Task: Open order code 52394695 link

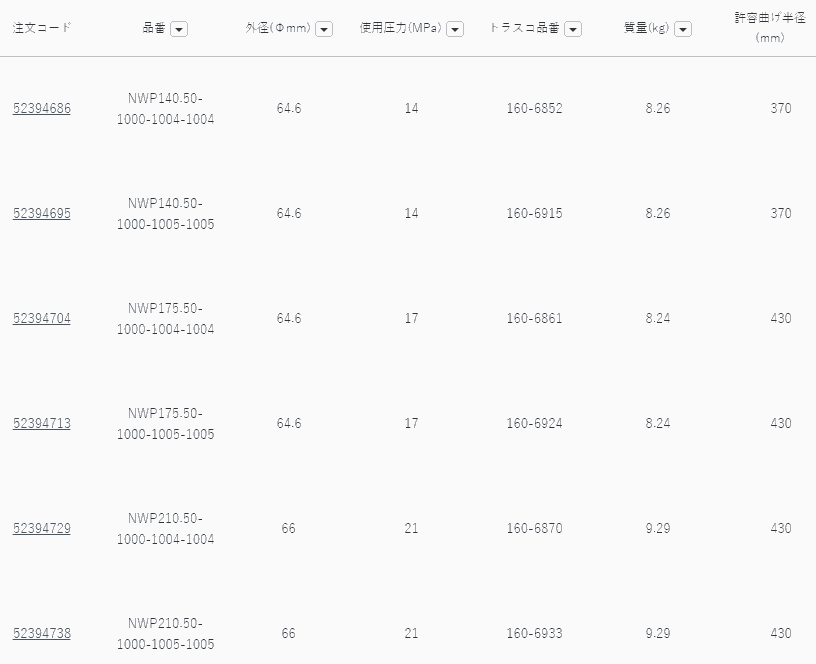Action: tap(42, 213)
